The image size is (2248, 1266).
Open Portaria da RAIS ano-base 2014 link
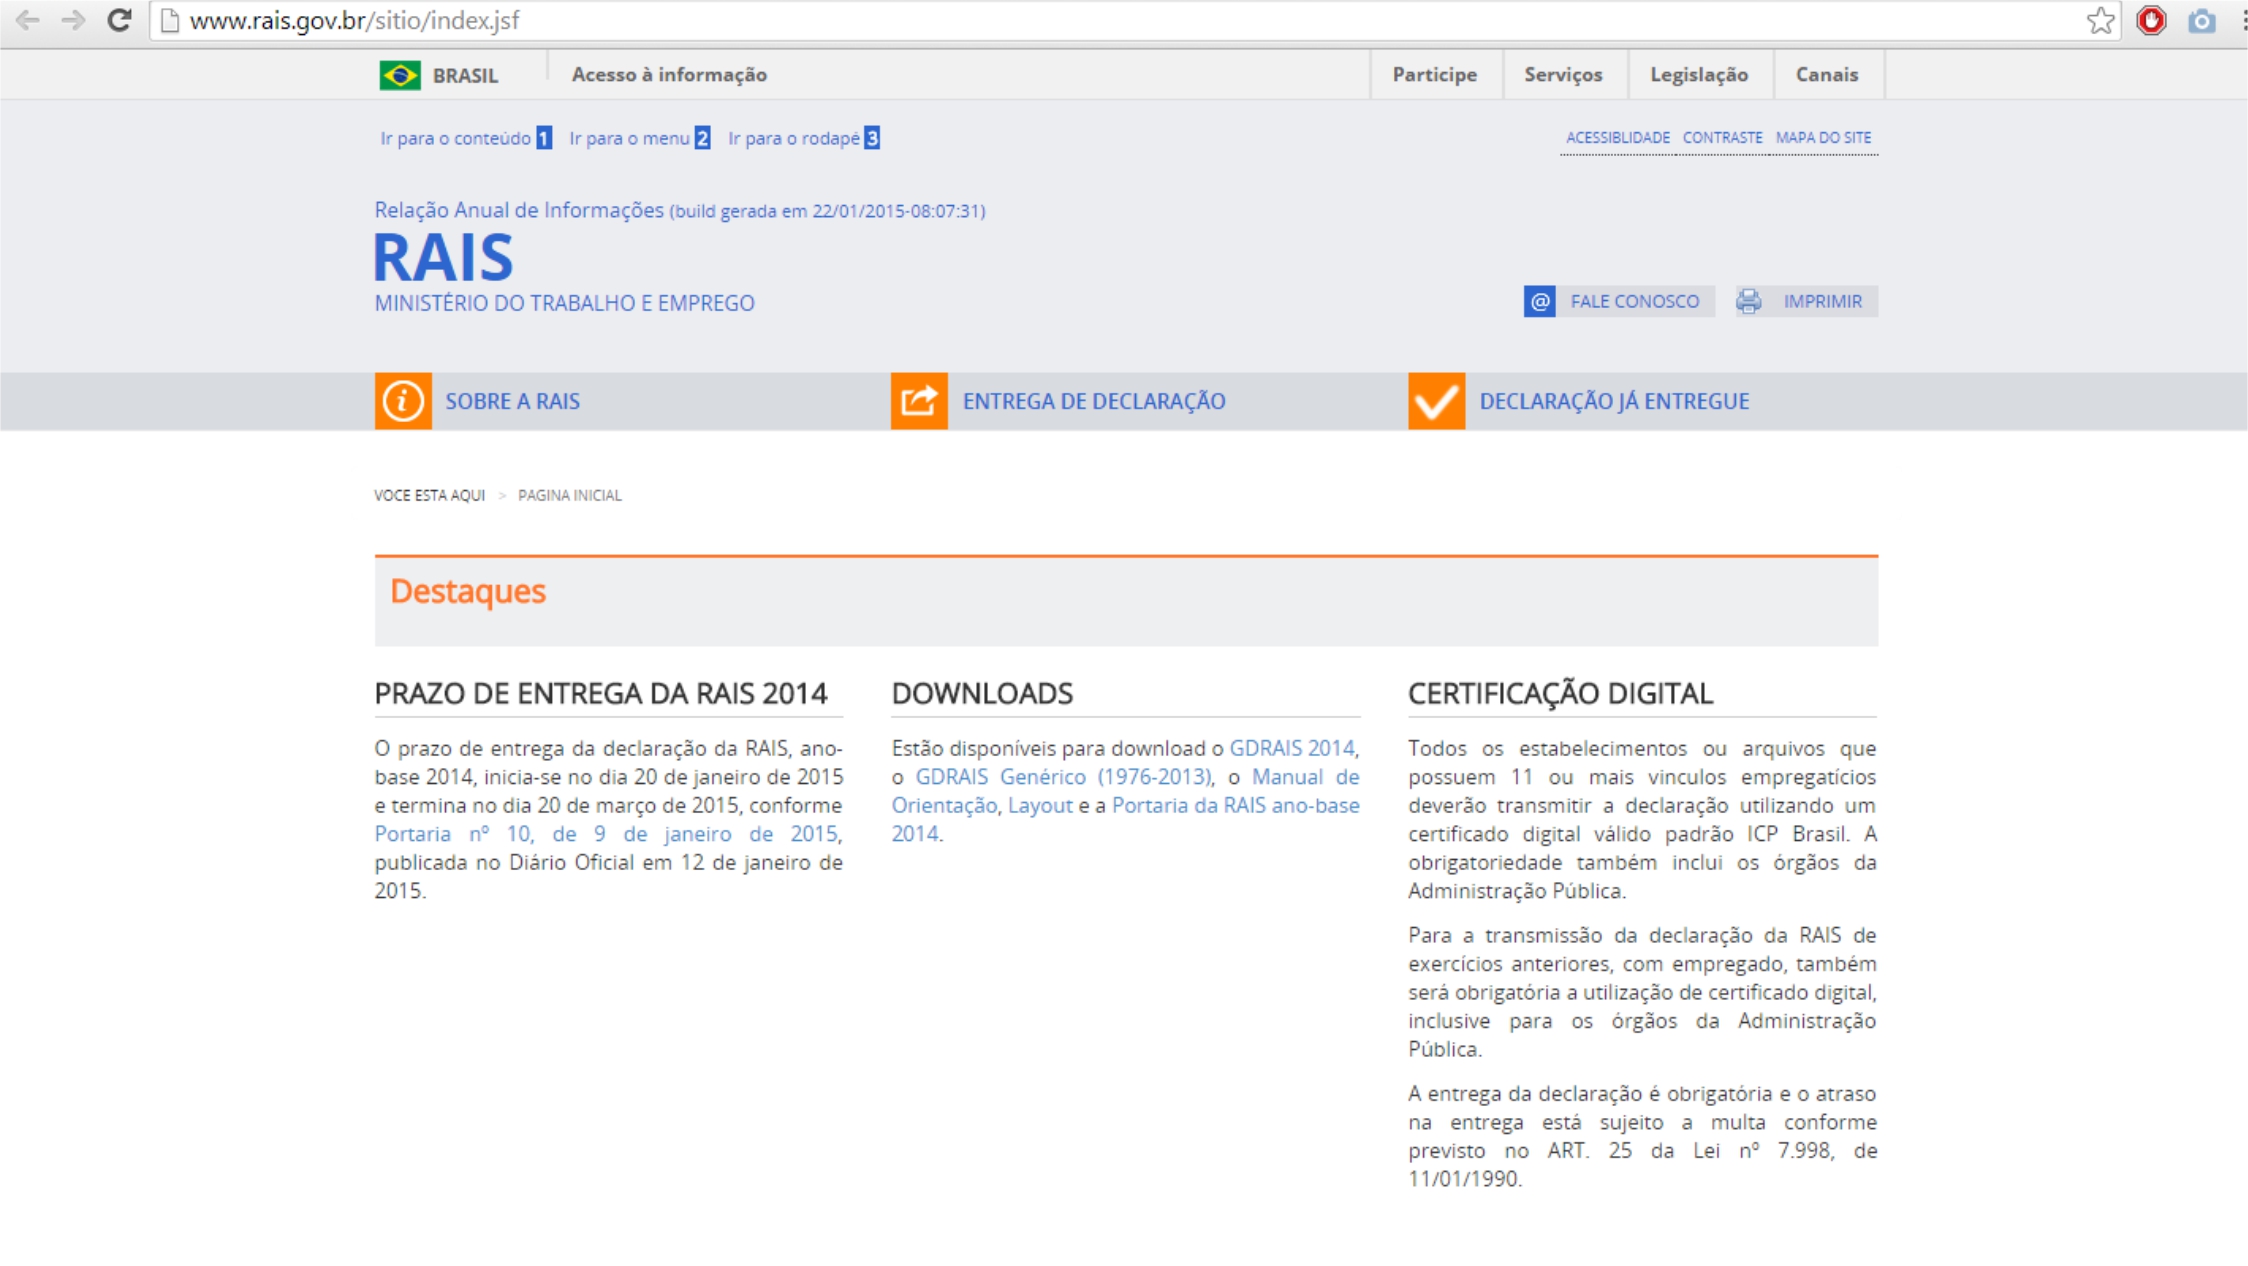tap(1125, 819)
